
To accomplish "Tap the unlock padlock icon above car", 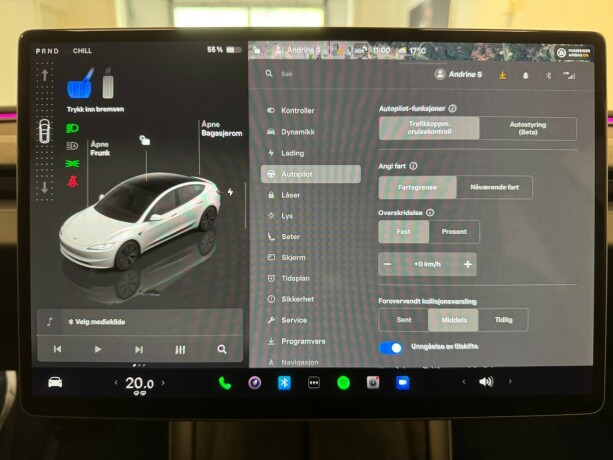I will pos(145,140).
